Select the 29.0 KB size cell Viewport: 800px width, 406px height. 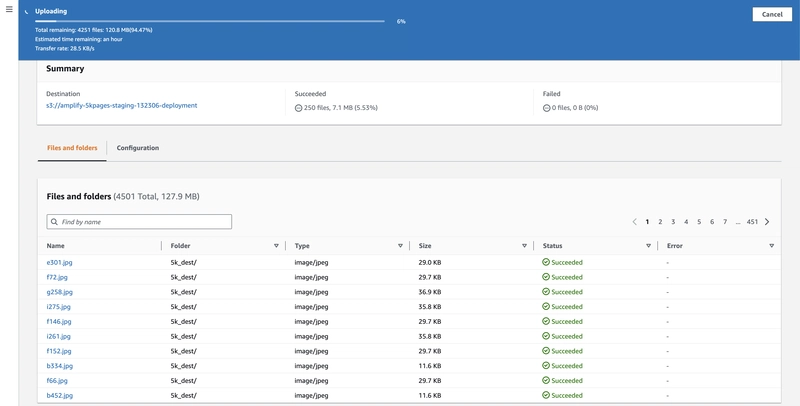[x=430, y=263]
